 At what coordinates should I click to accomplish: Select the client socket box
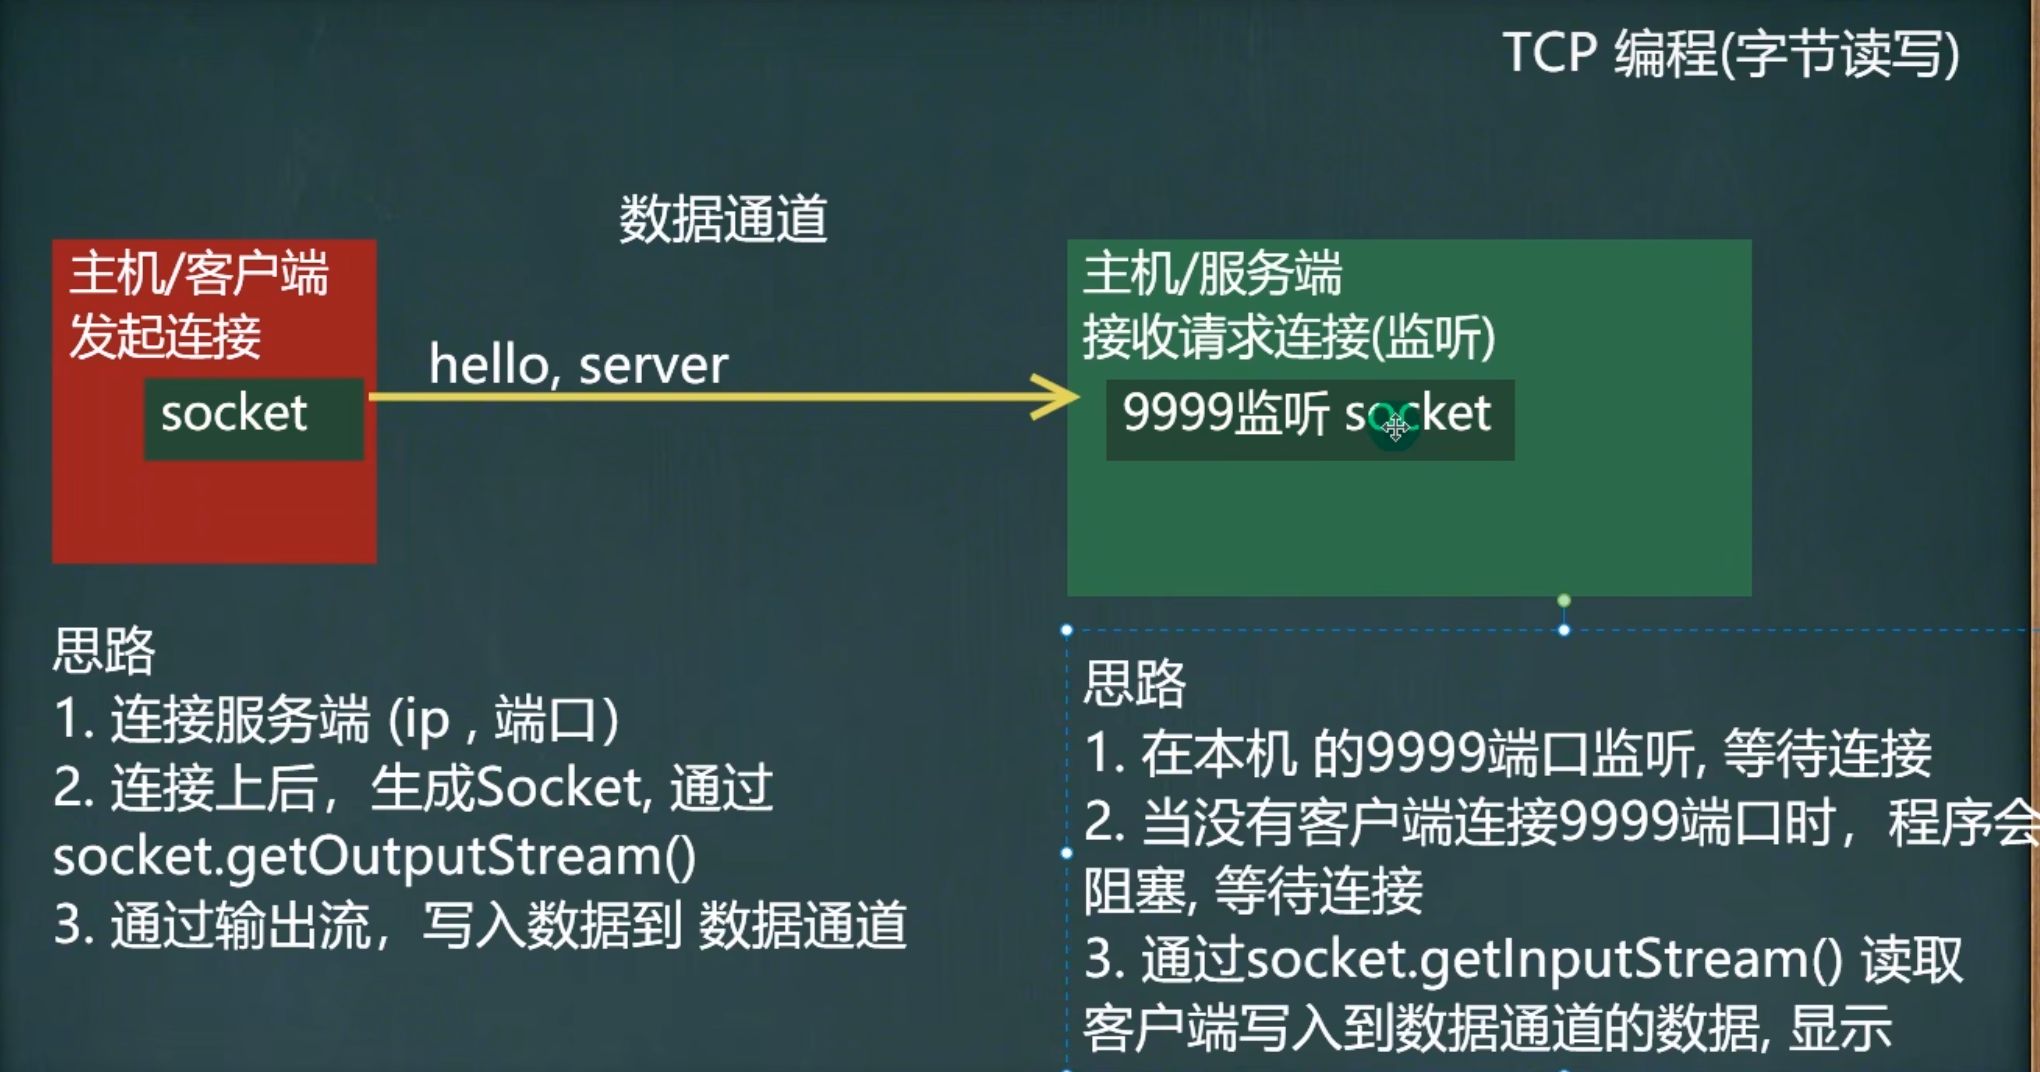254,419
